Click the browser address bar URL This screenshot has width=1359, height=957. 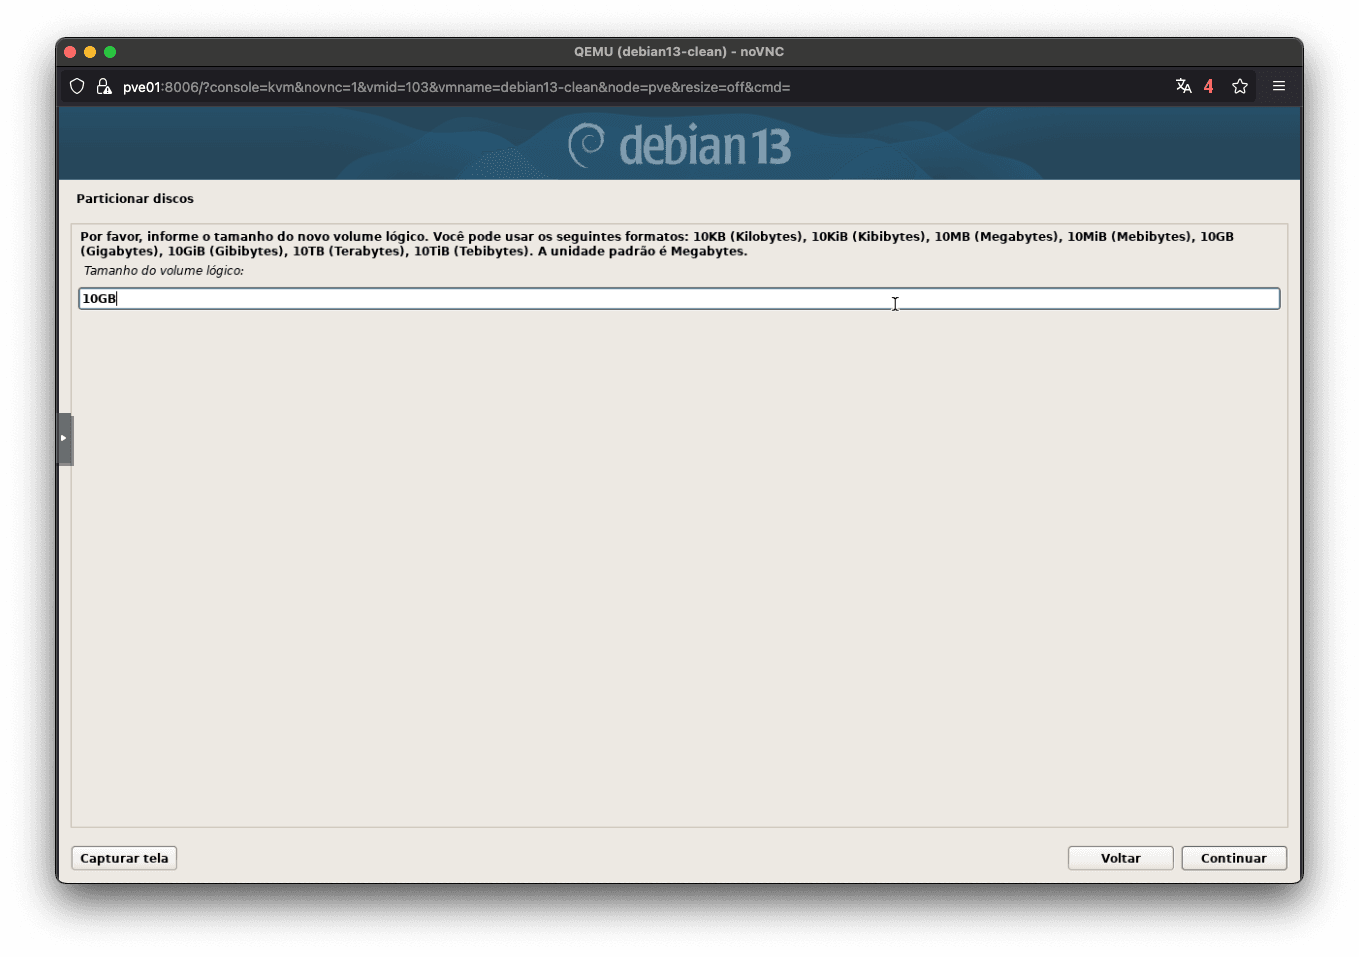[456, 87]
